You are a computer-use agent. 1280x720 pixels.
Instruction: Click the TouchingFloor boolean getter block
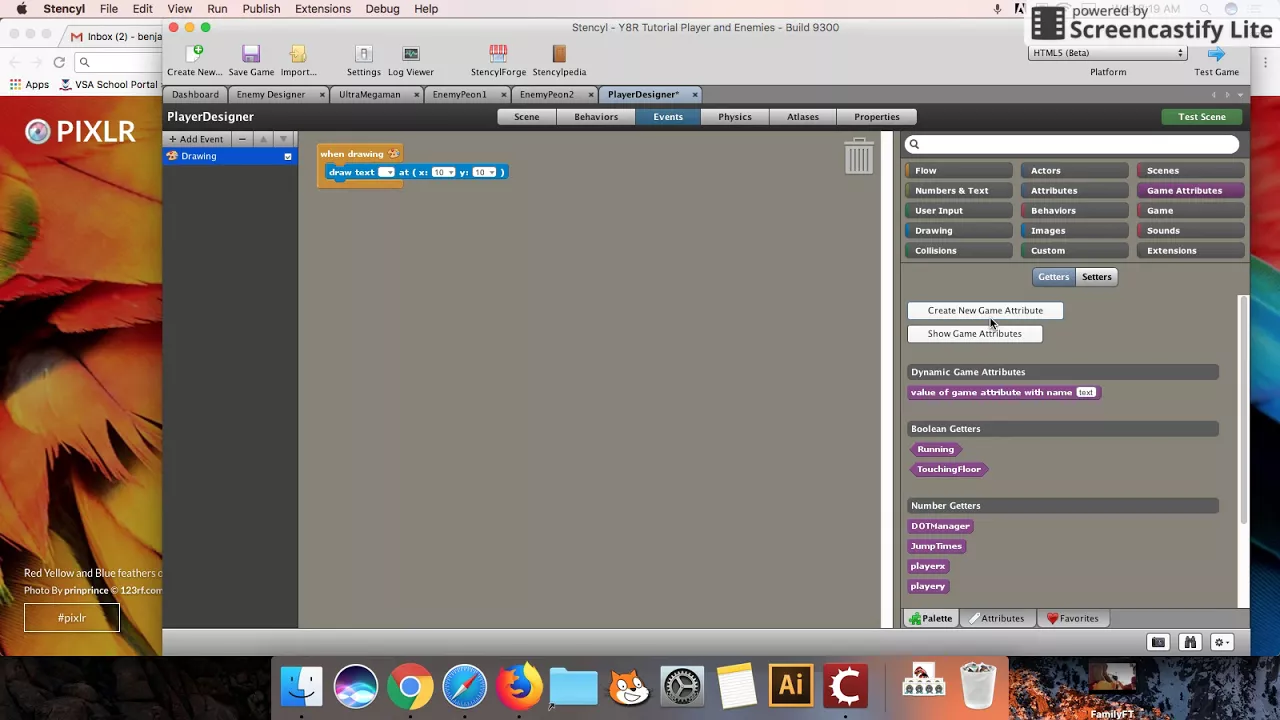click(949, 469)
